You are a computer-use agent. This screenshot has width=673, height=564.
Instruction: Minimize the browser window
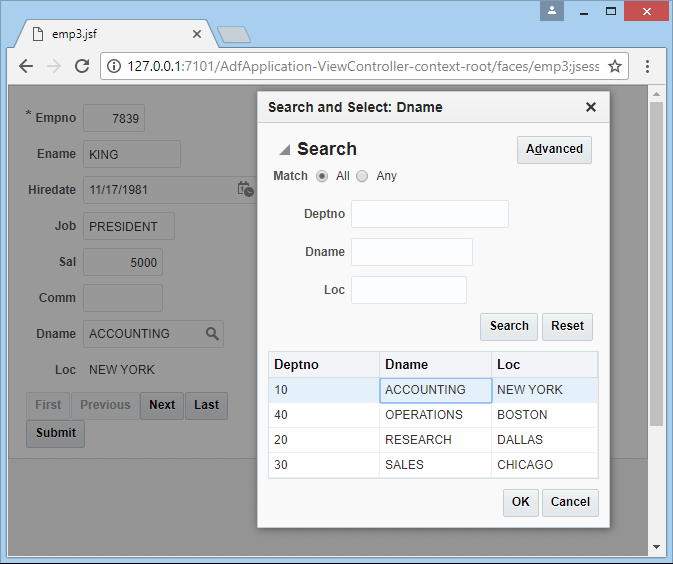(x=584, y=12)
